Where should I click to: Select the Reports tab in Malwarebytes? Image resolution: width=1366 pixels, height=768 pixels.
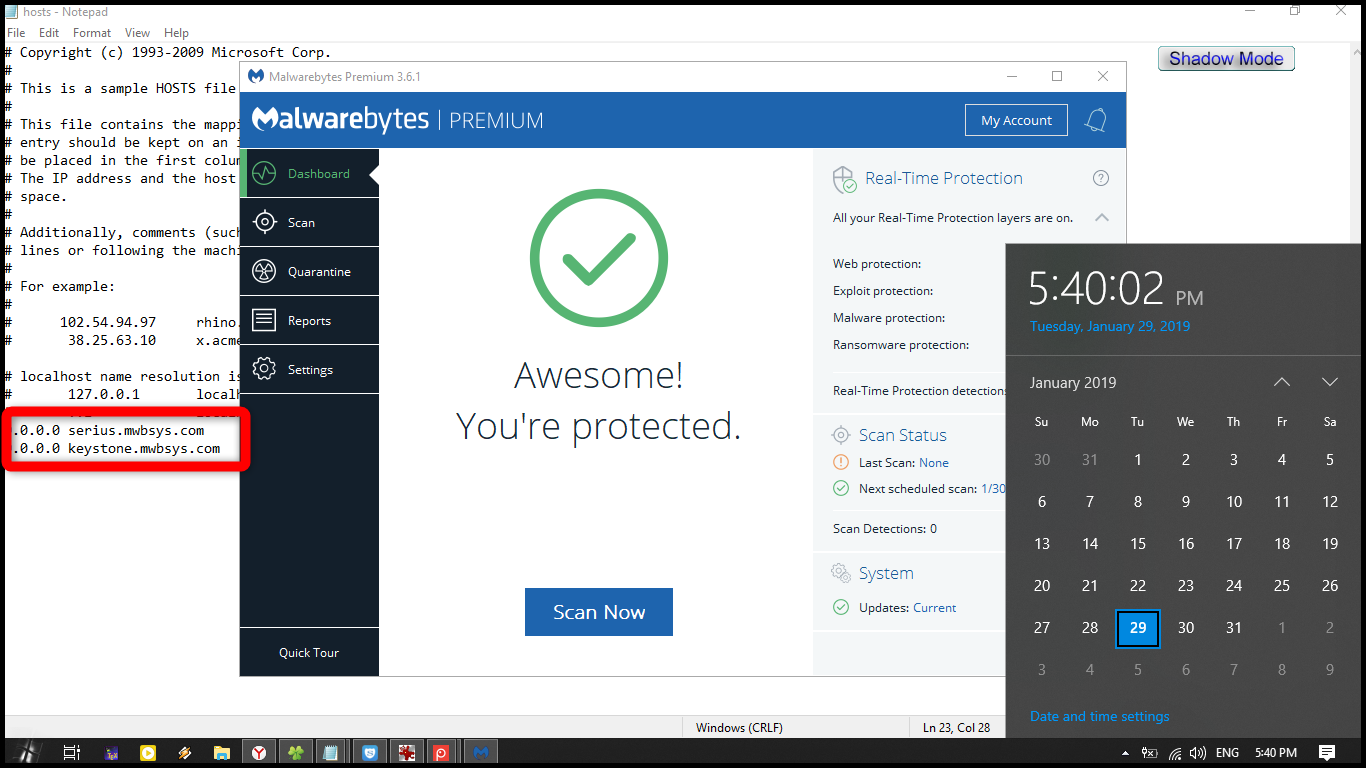pos(309,320)
